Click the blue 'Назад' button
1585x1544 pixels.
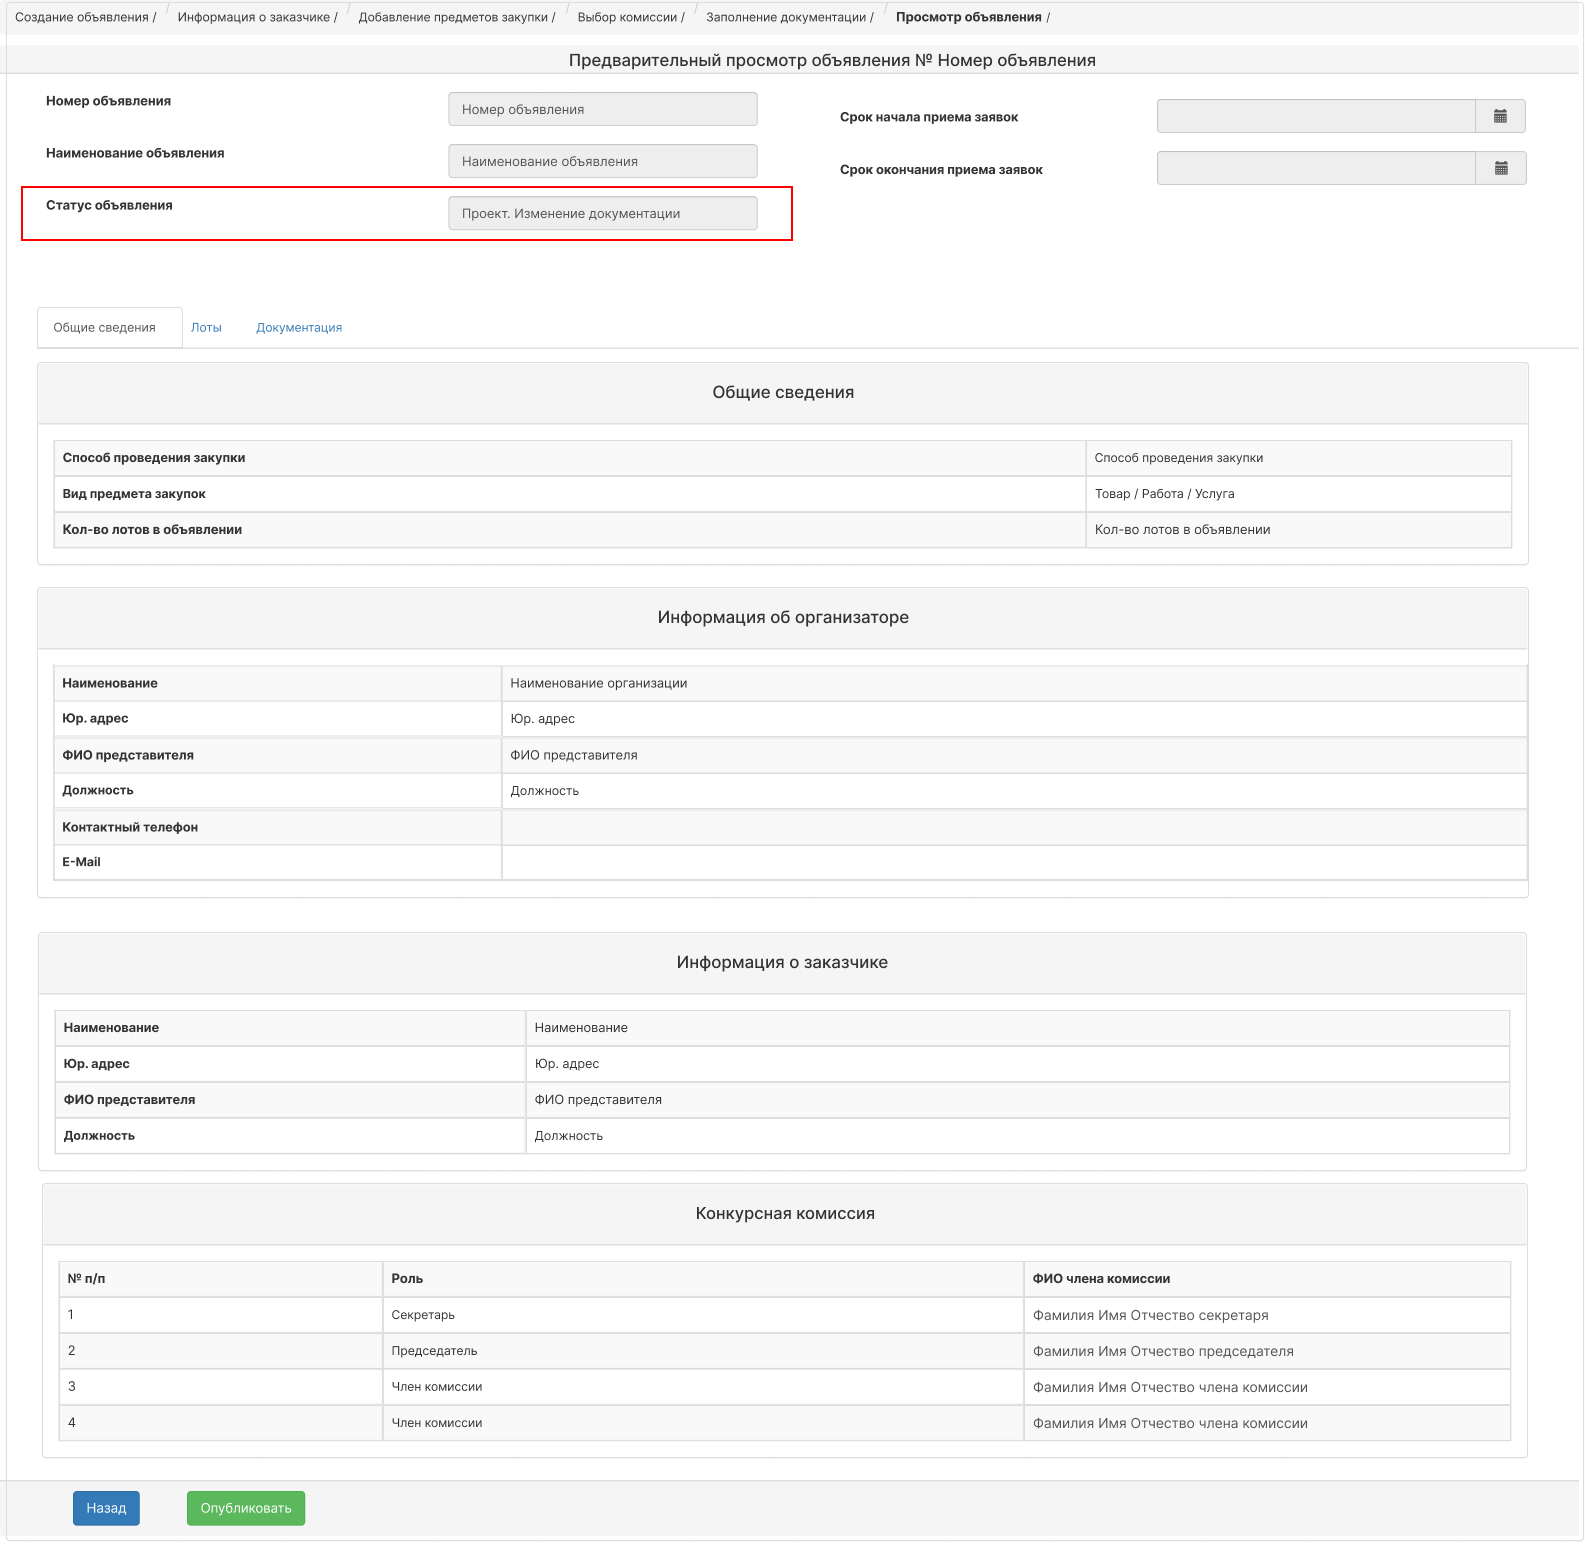(106, 1508)
